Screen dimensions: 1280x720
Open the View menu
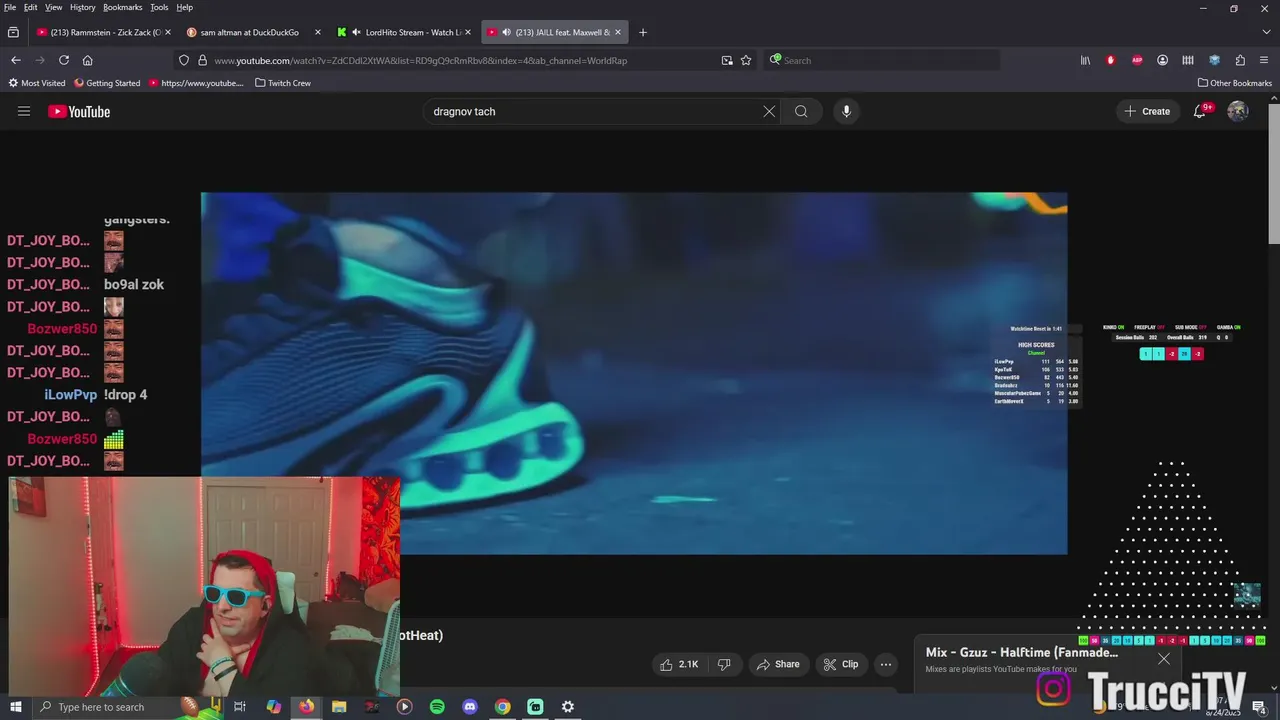tap(53, 7)
